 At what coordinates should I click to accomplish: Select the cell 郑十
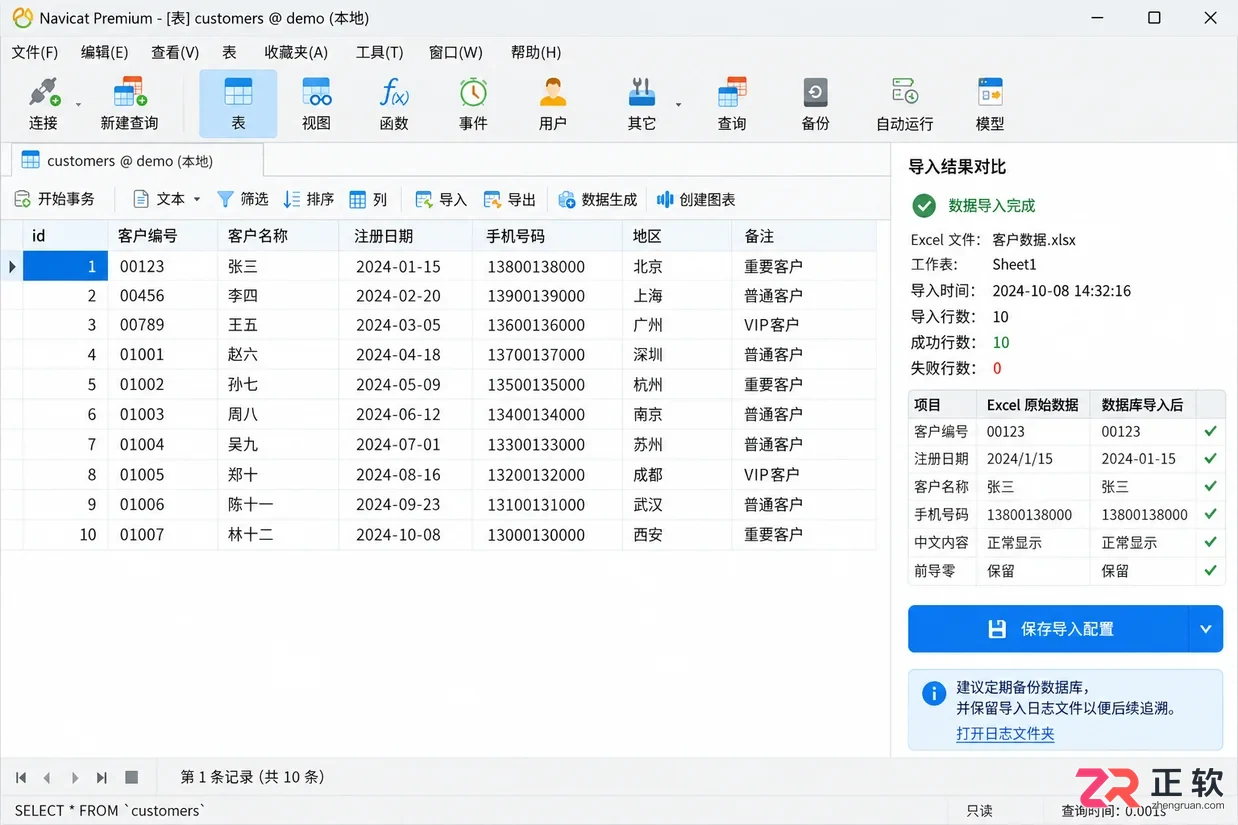[278, 475]
